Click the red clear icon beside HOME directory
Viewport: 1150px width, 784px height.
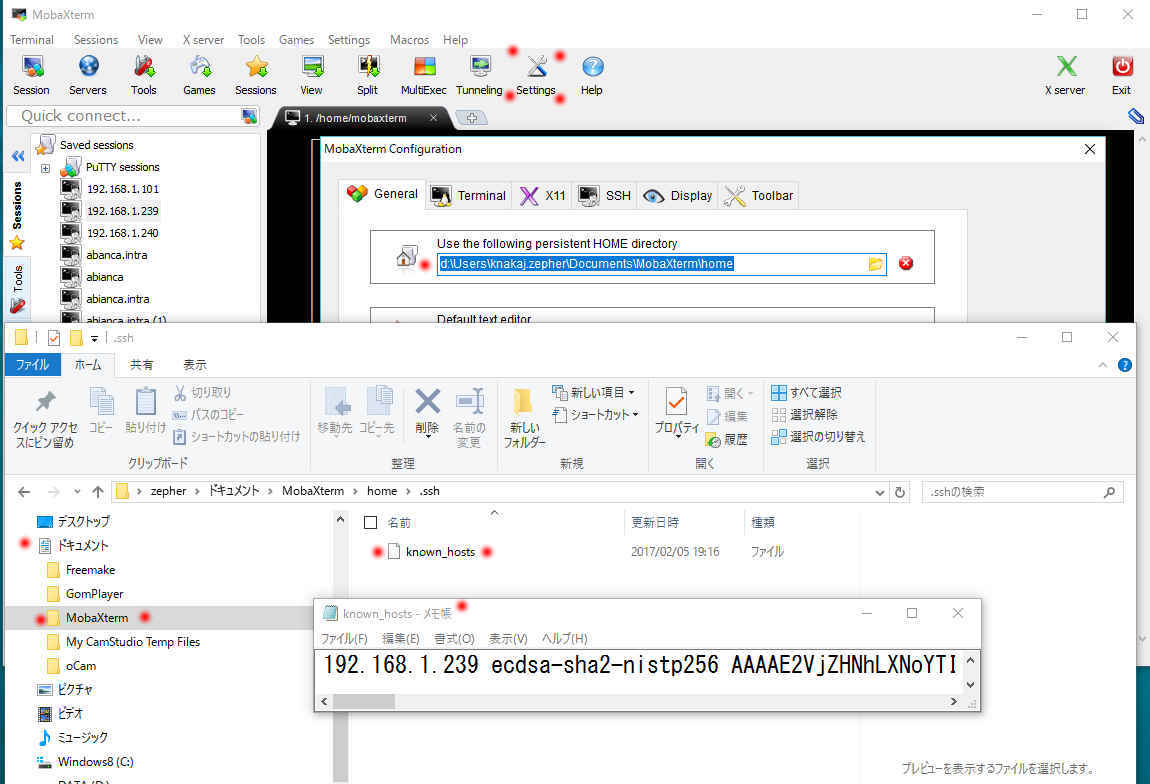click(906, 263)
